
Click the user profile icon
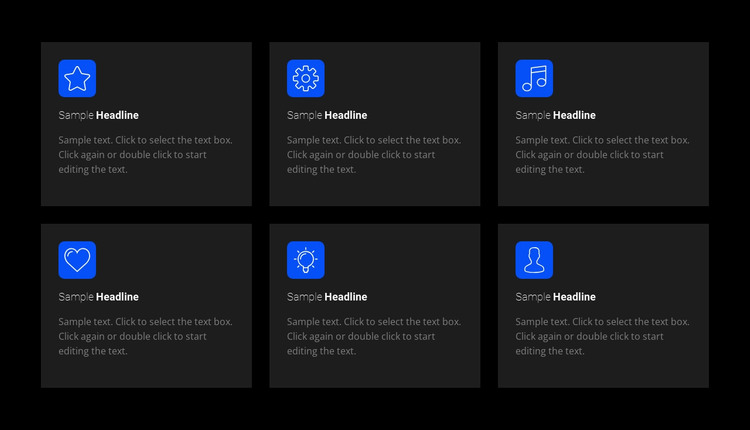[x=534, y=260]
